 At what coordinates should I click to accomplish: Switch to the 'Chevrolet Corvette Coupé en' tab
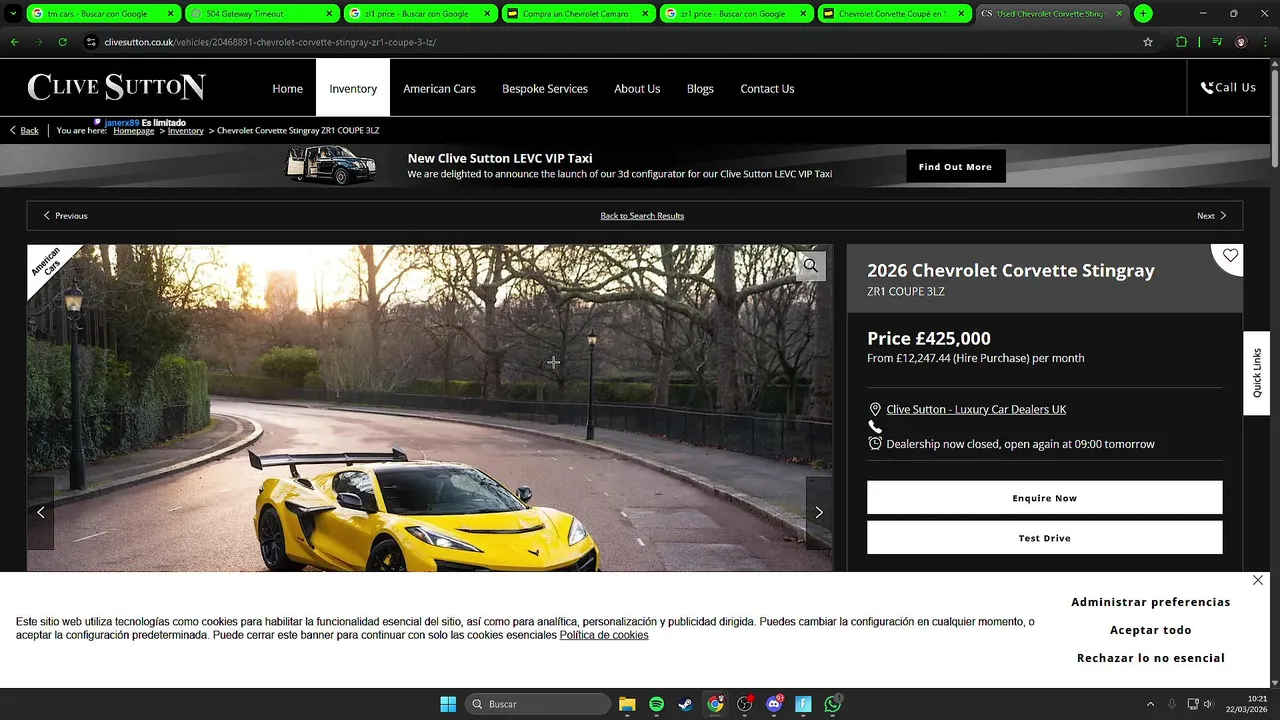(894, 14)
